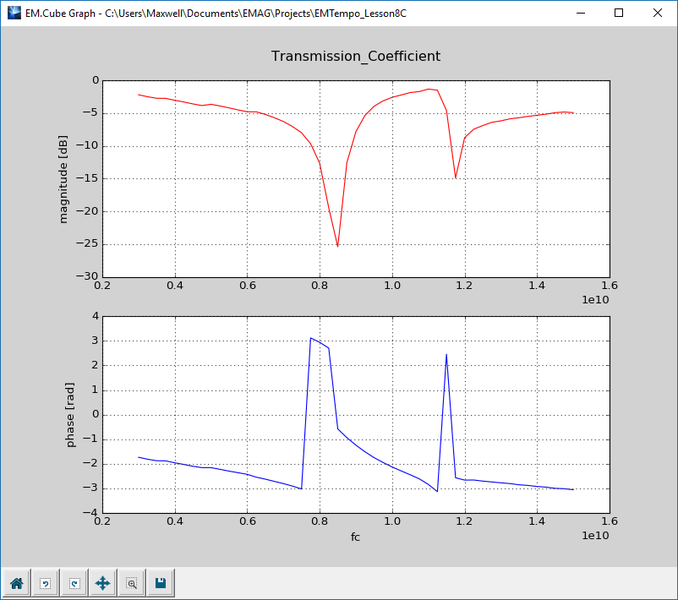The image size is (678, 600).
Task: Go back to previous view
Action: [x=45, y=584]
